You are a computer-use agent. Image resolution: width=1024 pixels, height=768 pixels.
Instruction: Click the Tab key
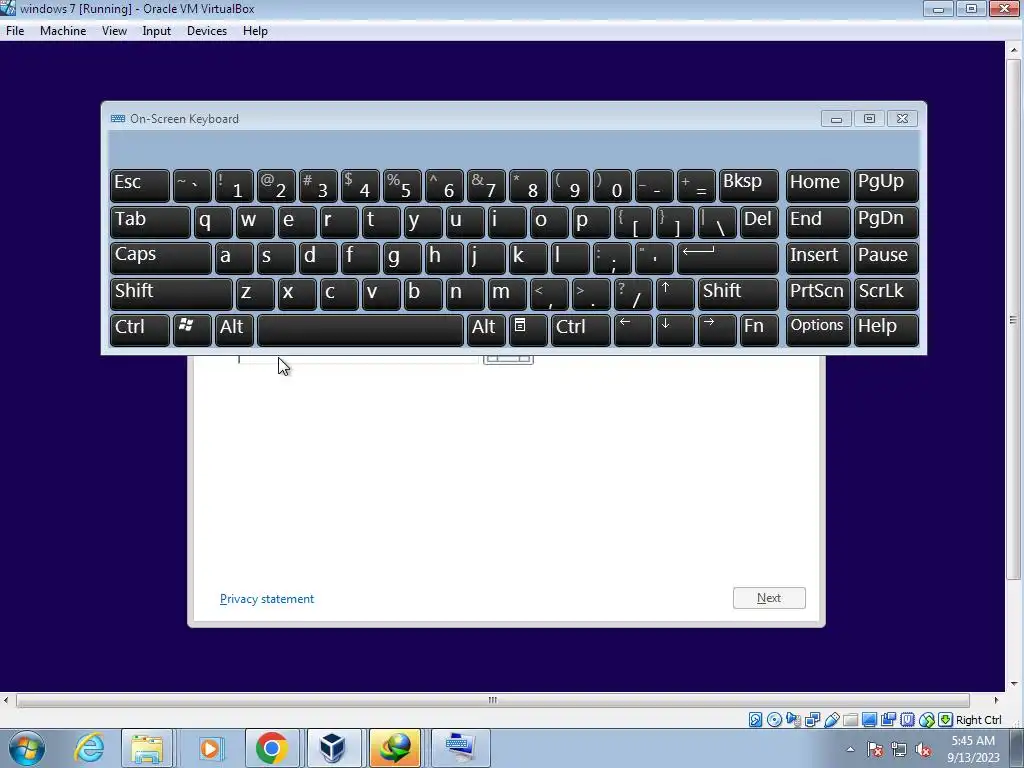click(x=150, y=221)
